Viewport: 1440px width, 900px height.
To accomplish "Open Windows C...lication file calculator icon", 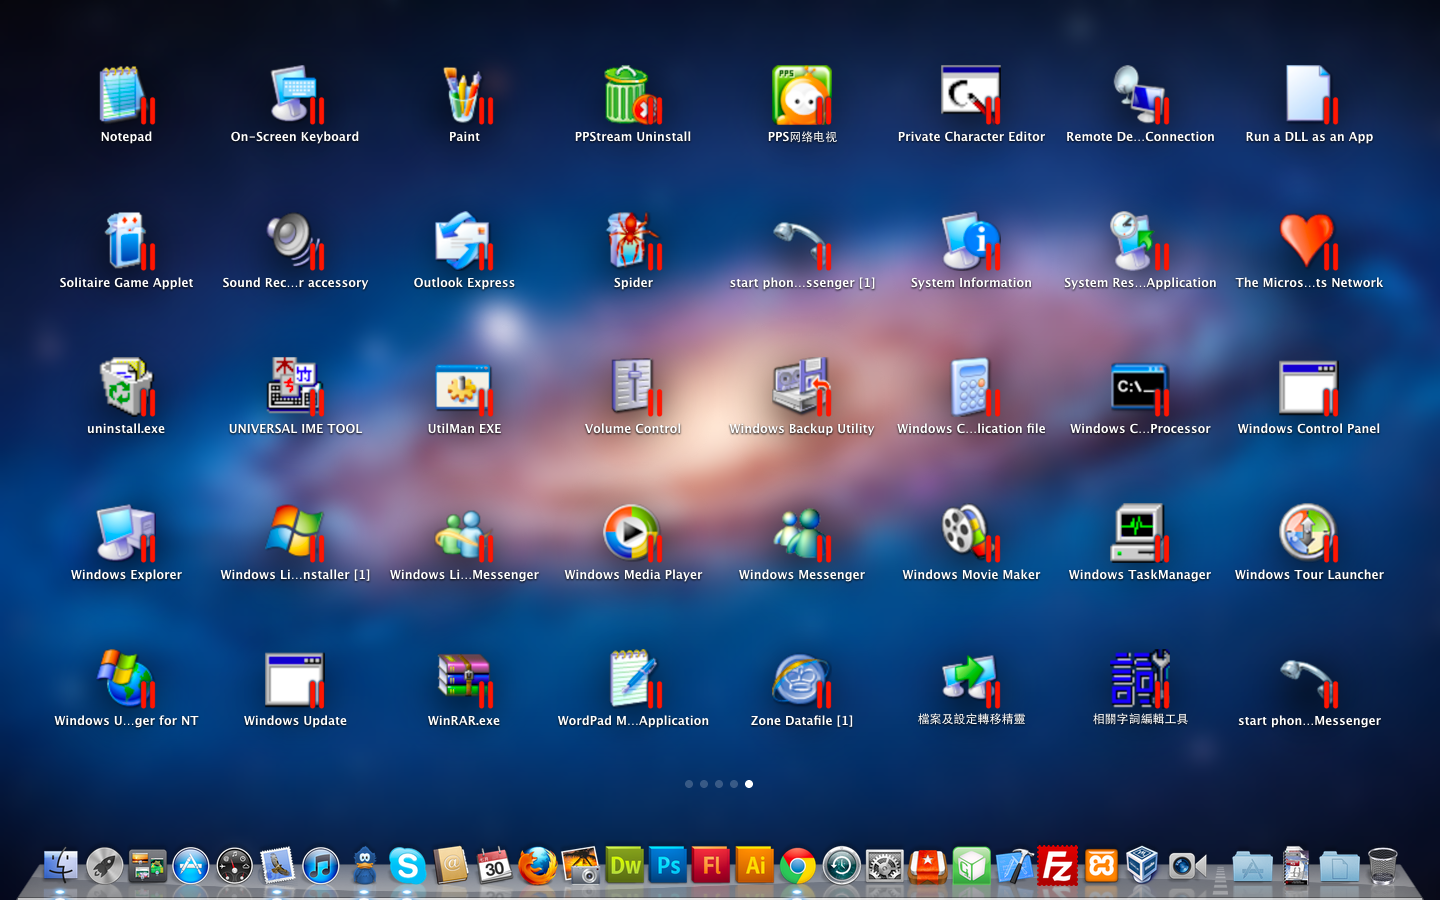I will 971,387.
